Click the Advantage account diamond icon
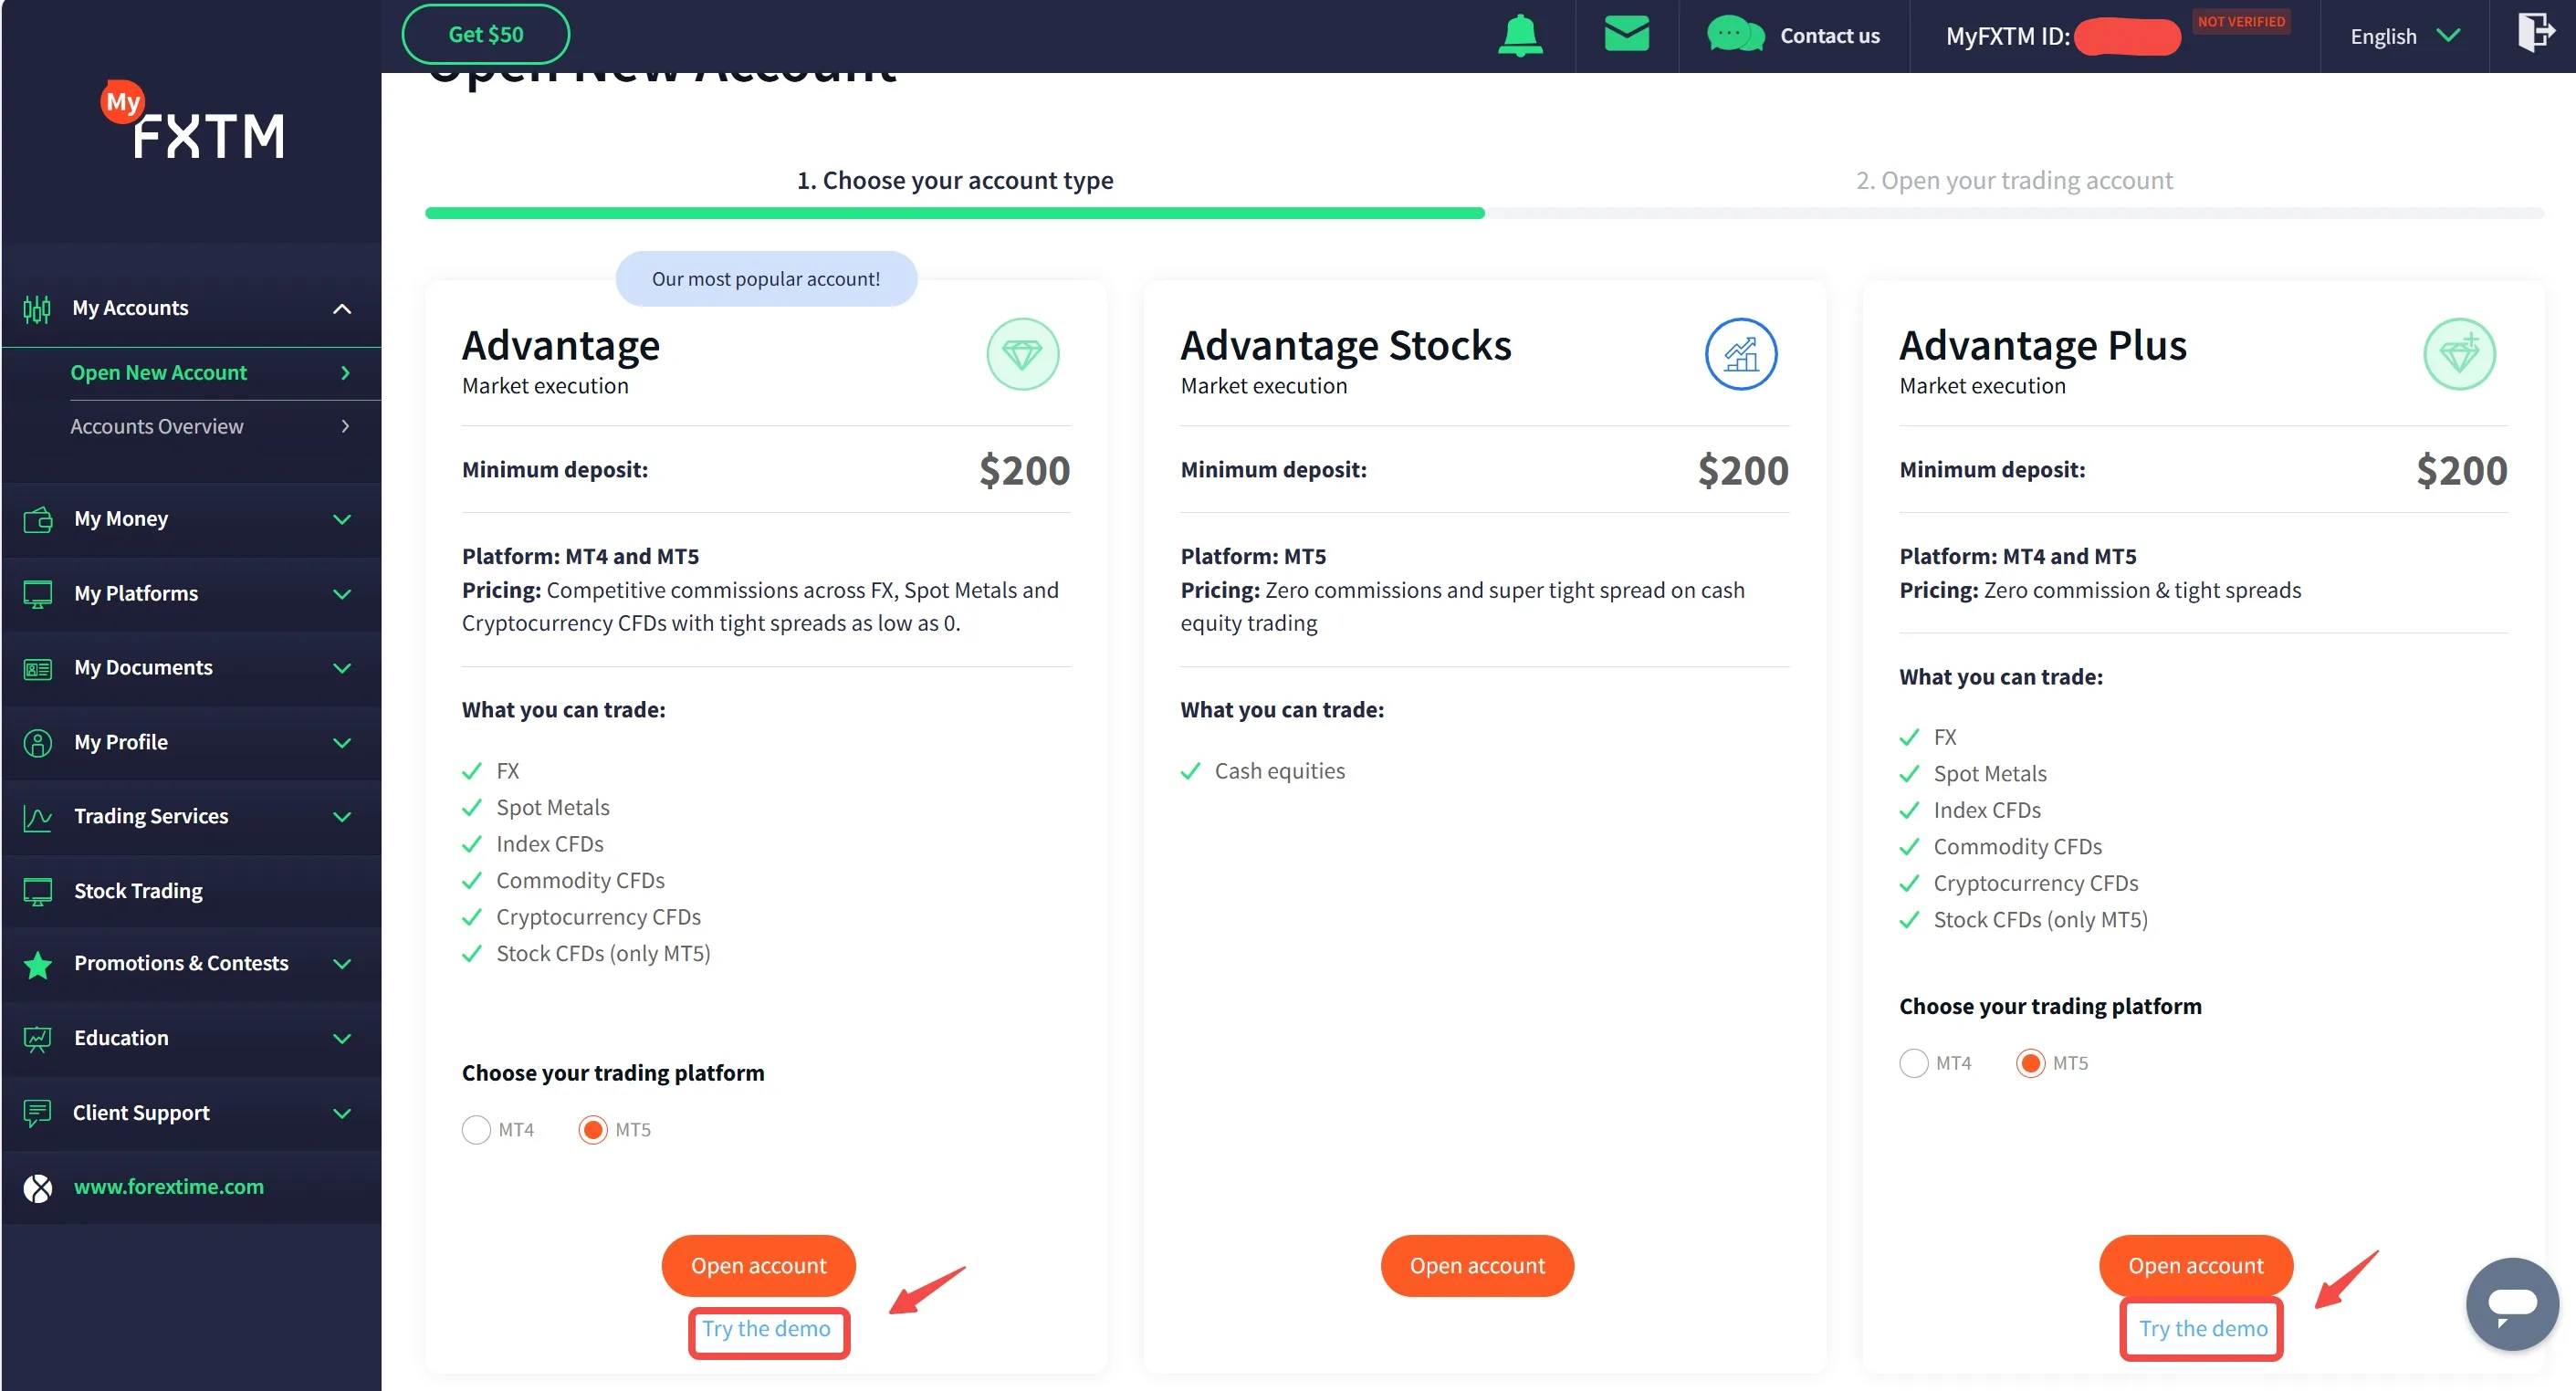Image resolution: width=2576 pixels, height=1391 pixels. pos(1022,354)
